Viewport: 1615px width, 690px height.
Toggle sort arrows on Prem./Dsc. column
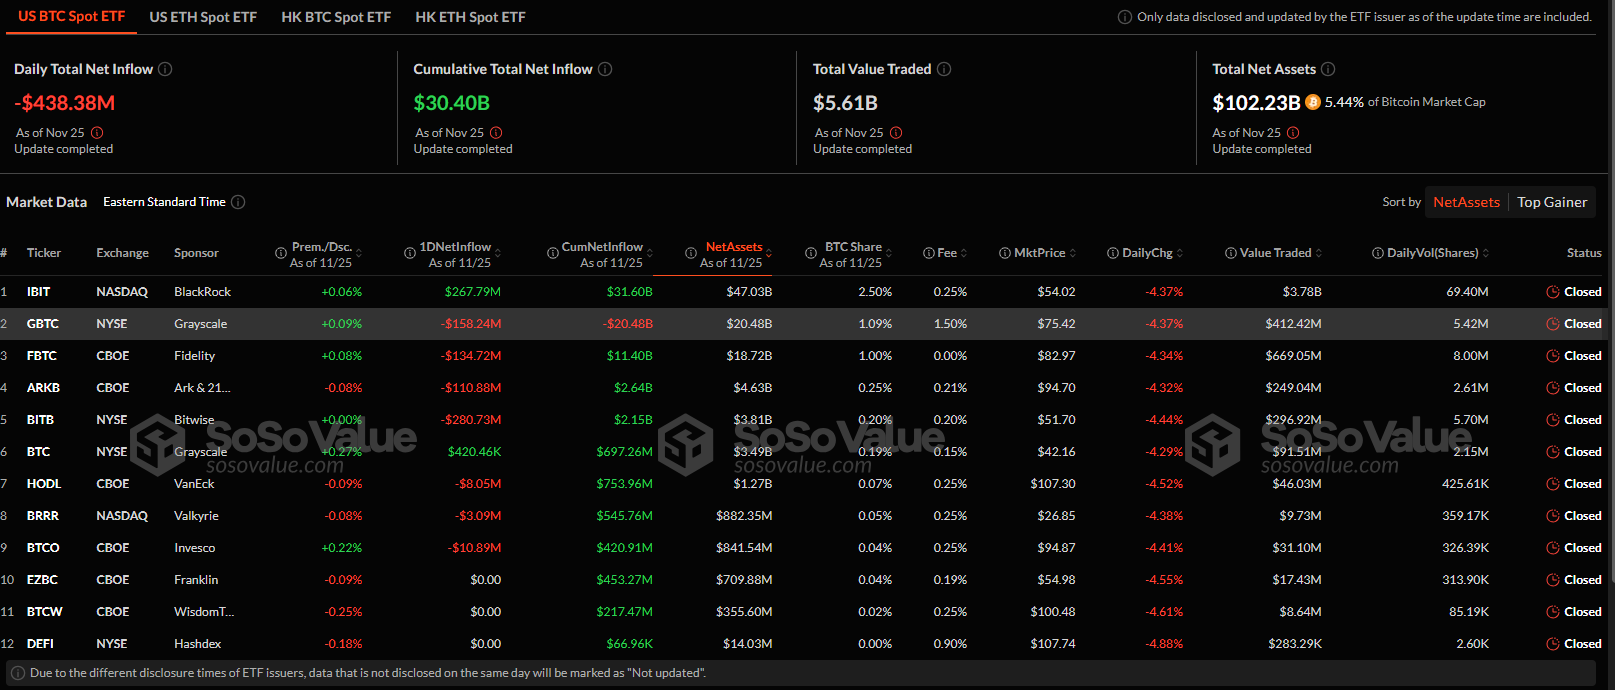[359, 254]
